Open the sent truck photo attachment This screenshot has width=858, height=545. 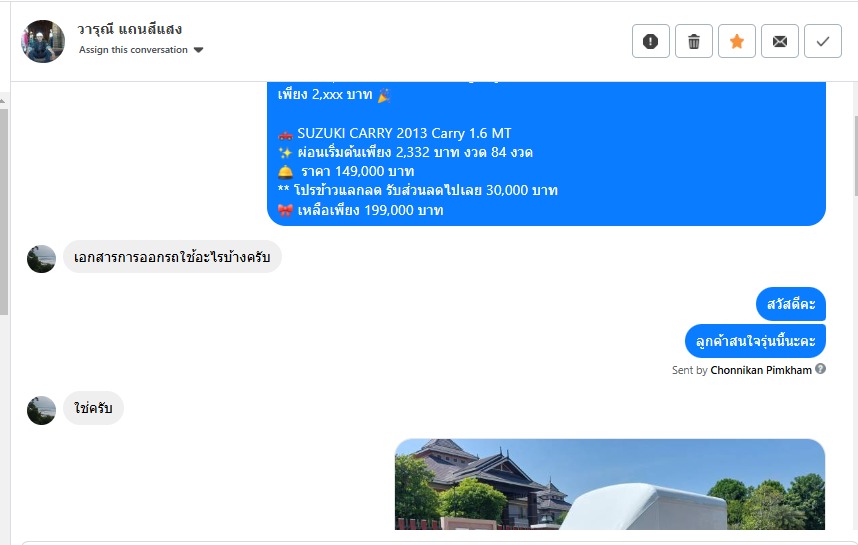click(x=610, y=484)
